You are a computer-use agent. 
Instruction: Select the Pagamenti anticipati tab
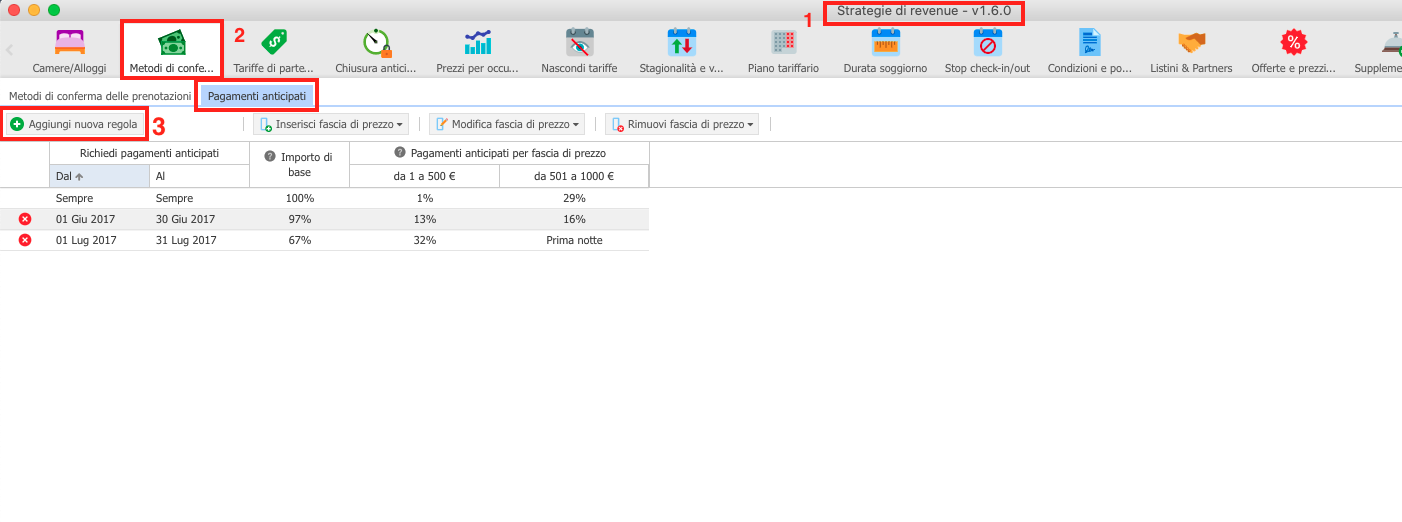click(x=257, y=96)
